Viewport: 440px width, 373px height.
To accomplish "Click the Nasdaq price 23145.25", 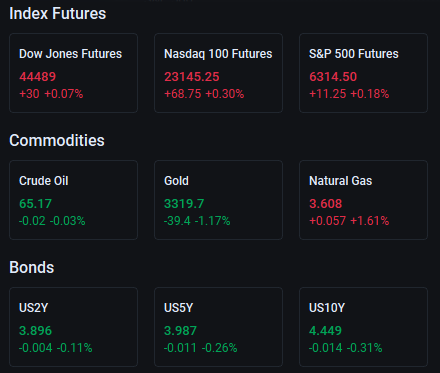I will click(192, 77).
